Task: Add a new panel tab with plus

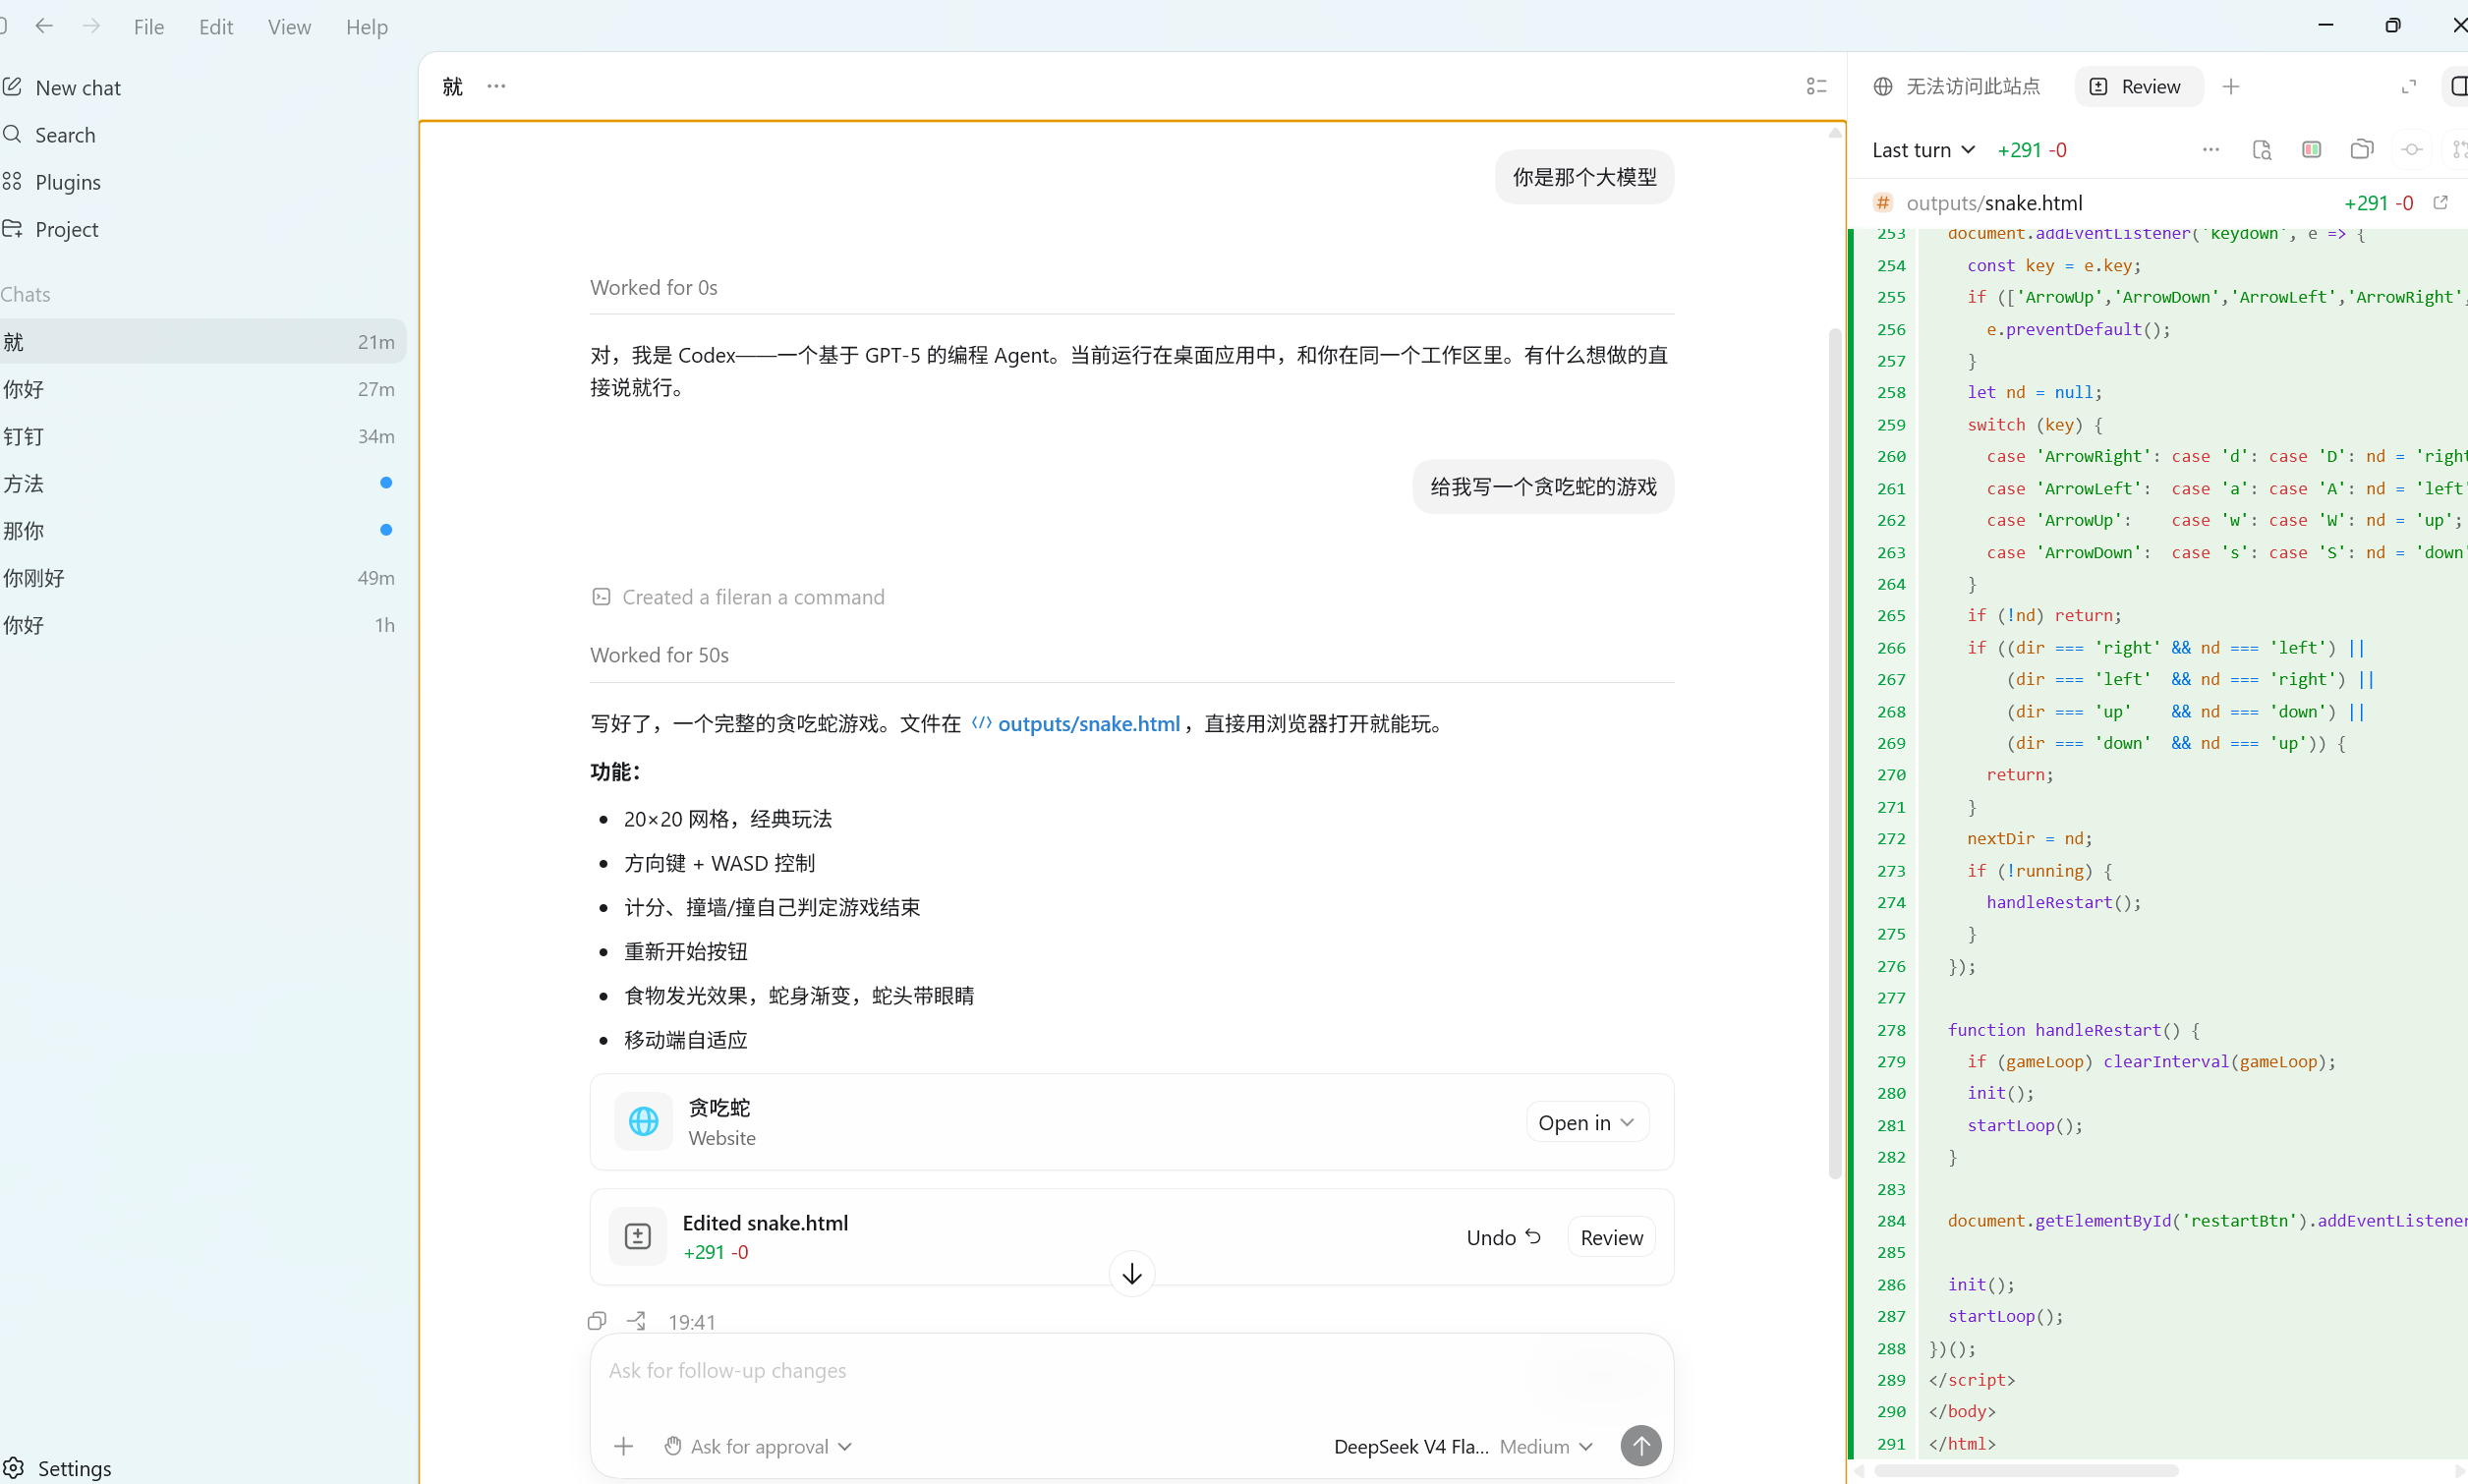Action: pyautogui.click(x=2231, y=87)
